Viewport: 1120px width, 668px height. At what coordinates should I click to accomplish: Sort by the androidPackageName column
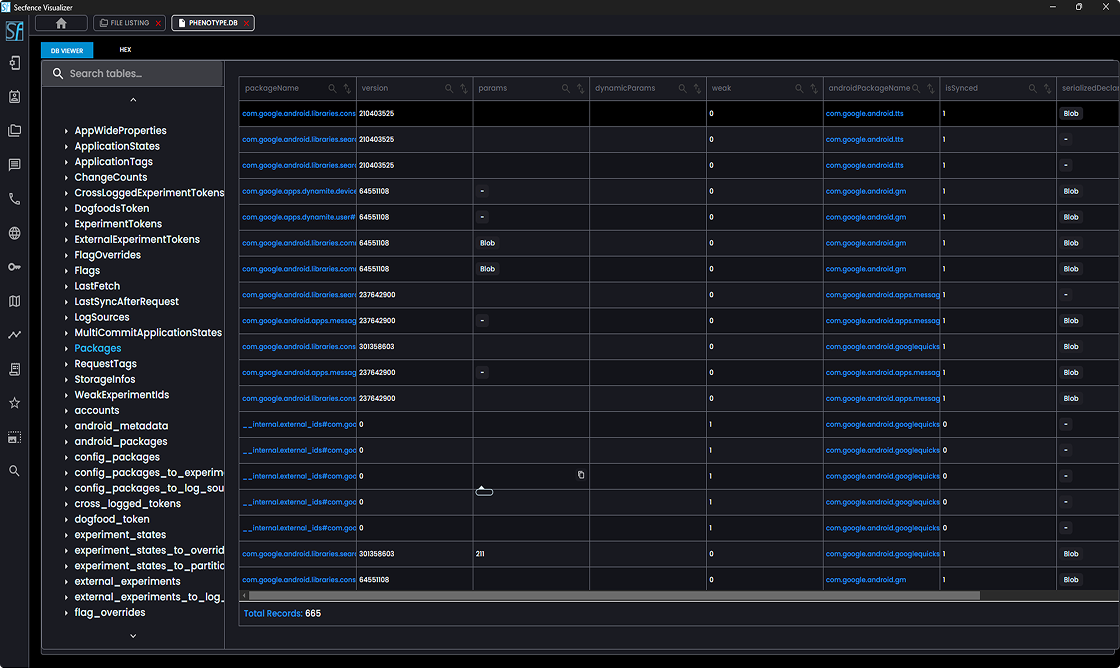tap(931, 89)
